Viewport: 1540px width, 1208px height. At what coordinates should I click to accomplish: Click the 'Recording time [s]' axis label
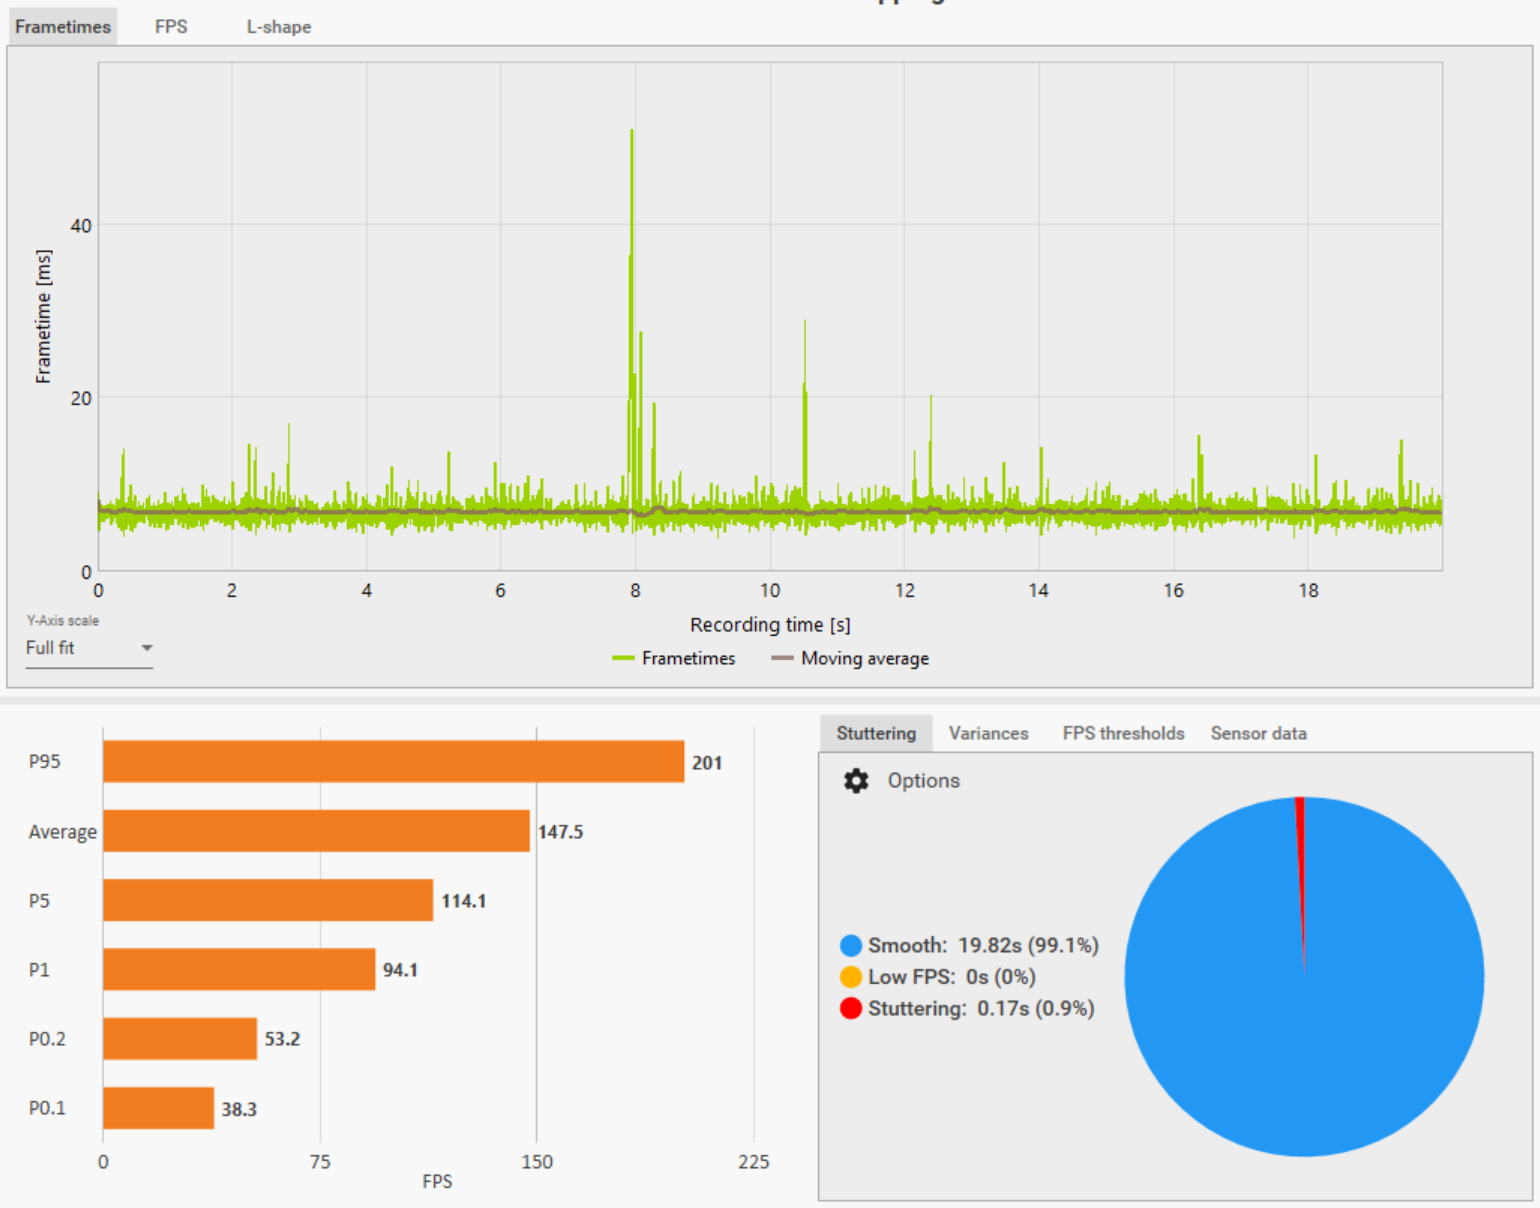tap(770, 625)
